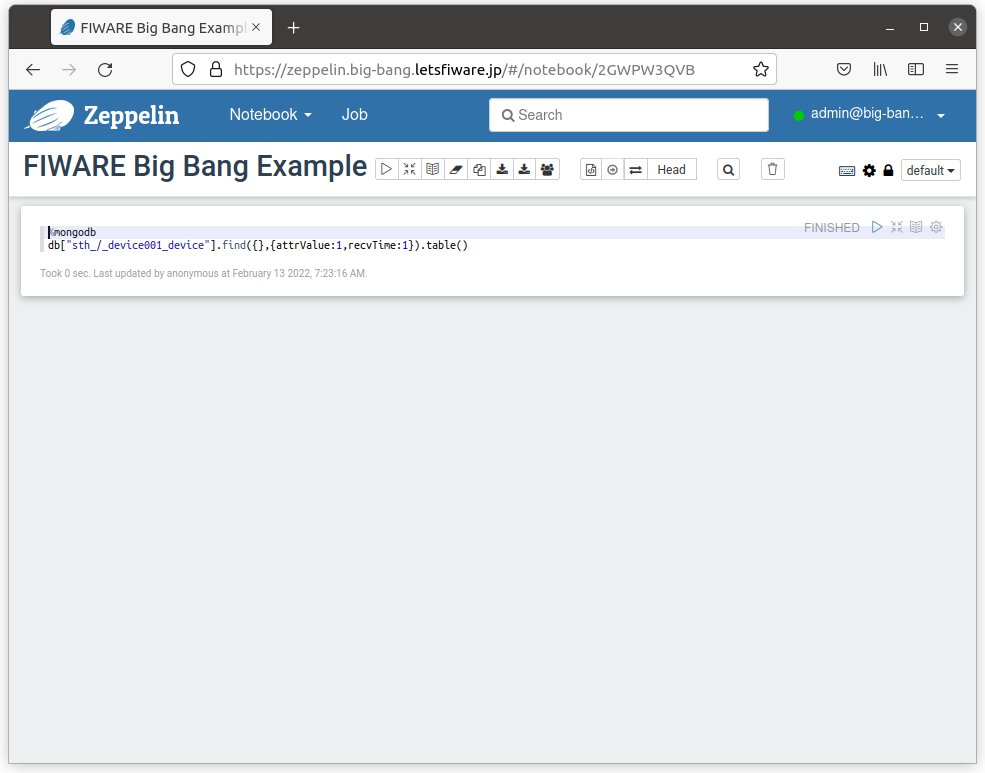Focus the Search input field
The height and width of the screenshot is (773, 985).
(x=628, y=115)
